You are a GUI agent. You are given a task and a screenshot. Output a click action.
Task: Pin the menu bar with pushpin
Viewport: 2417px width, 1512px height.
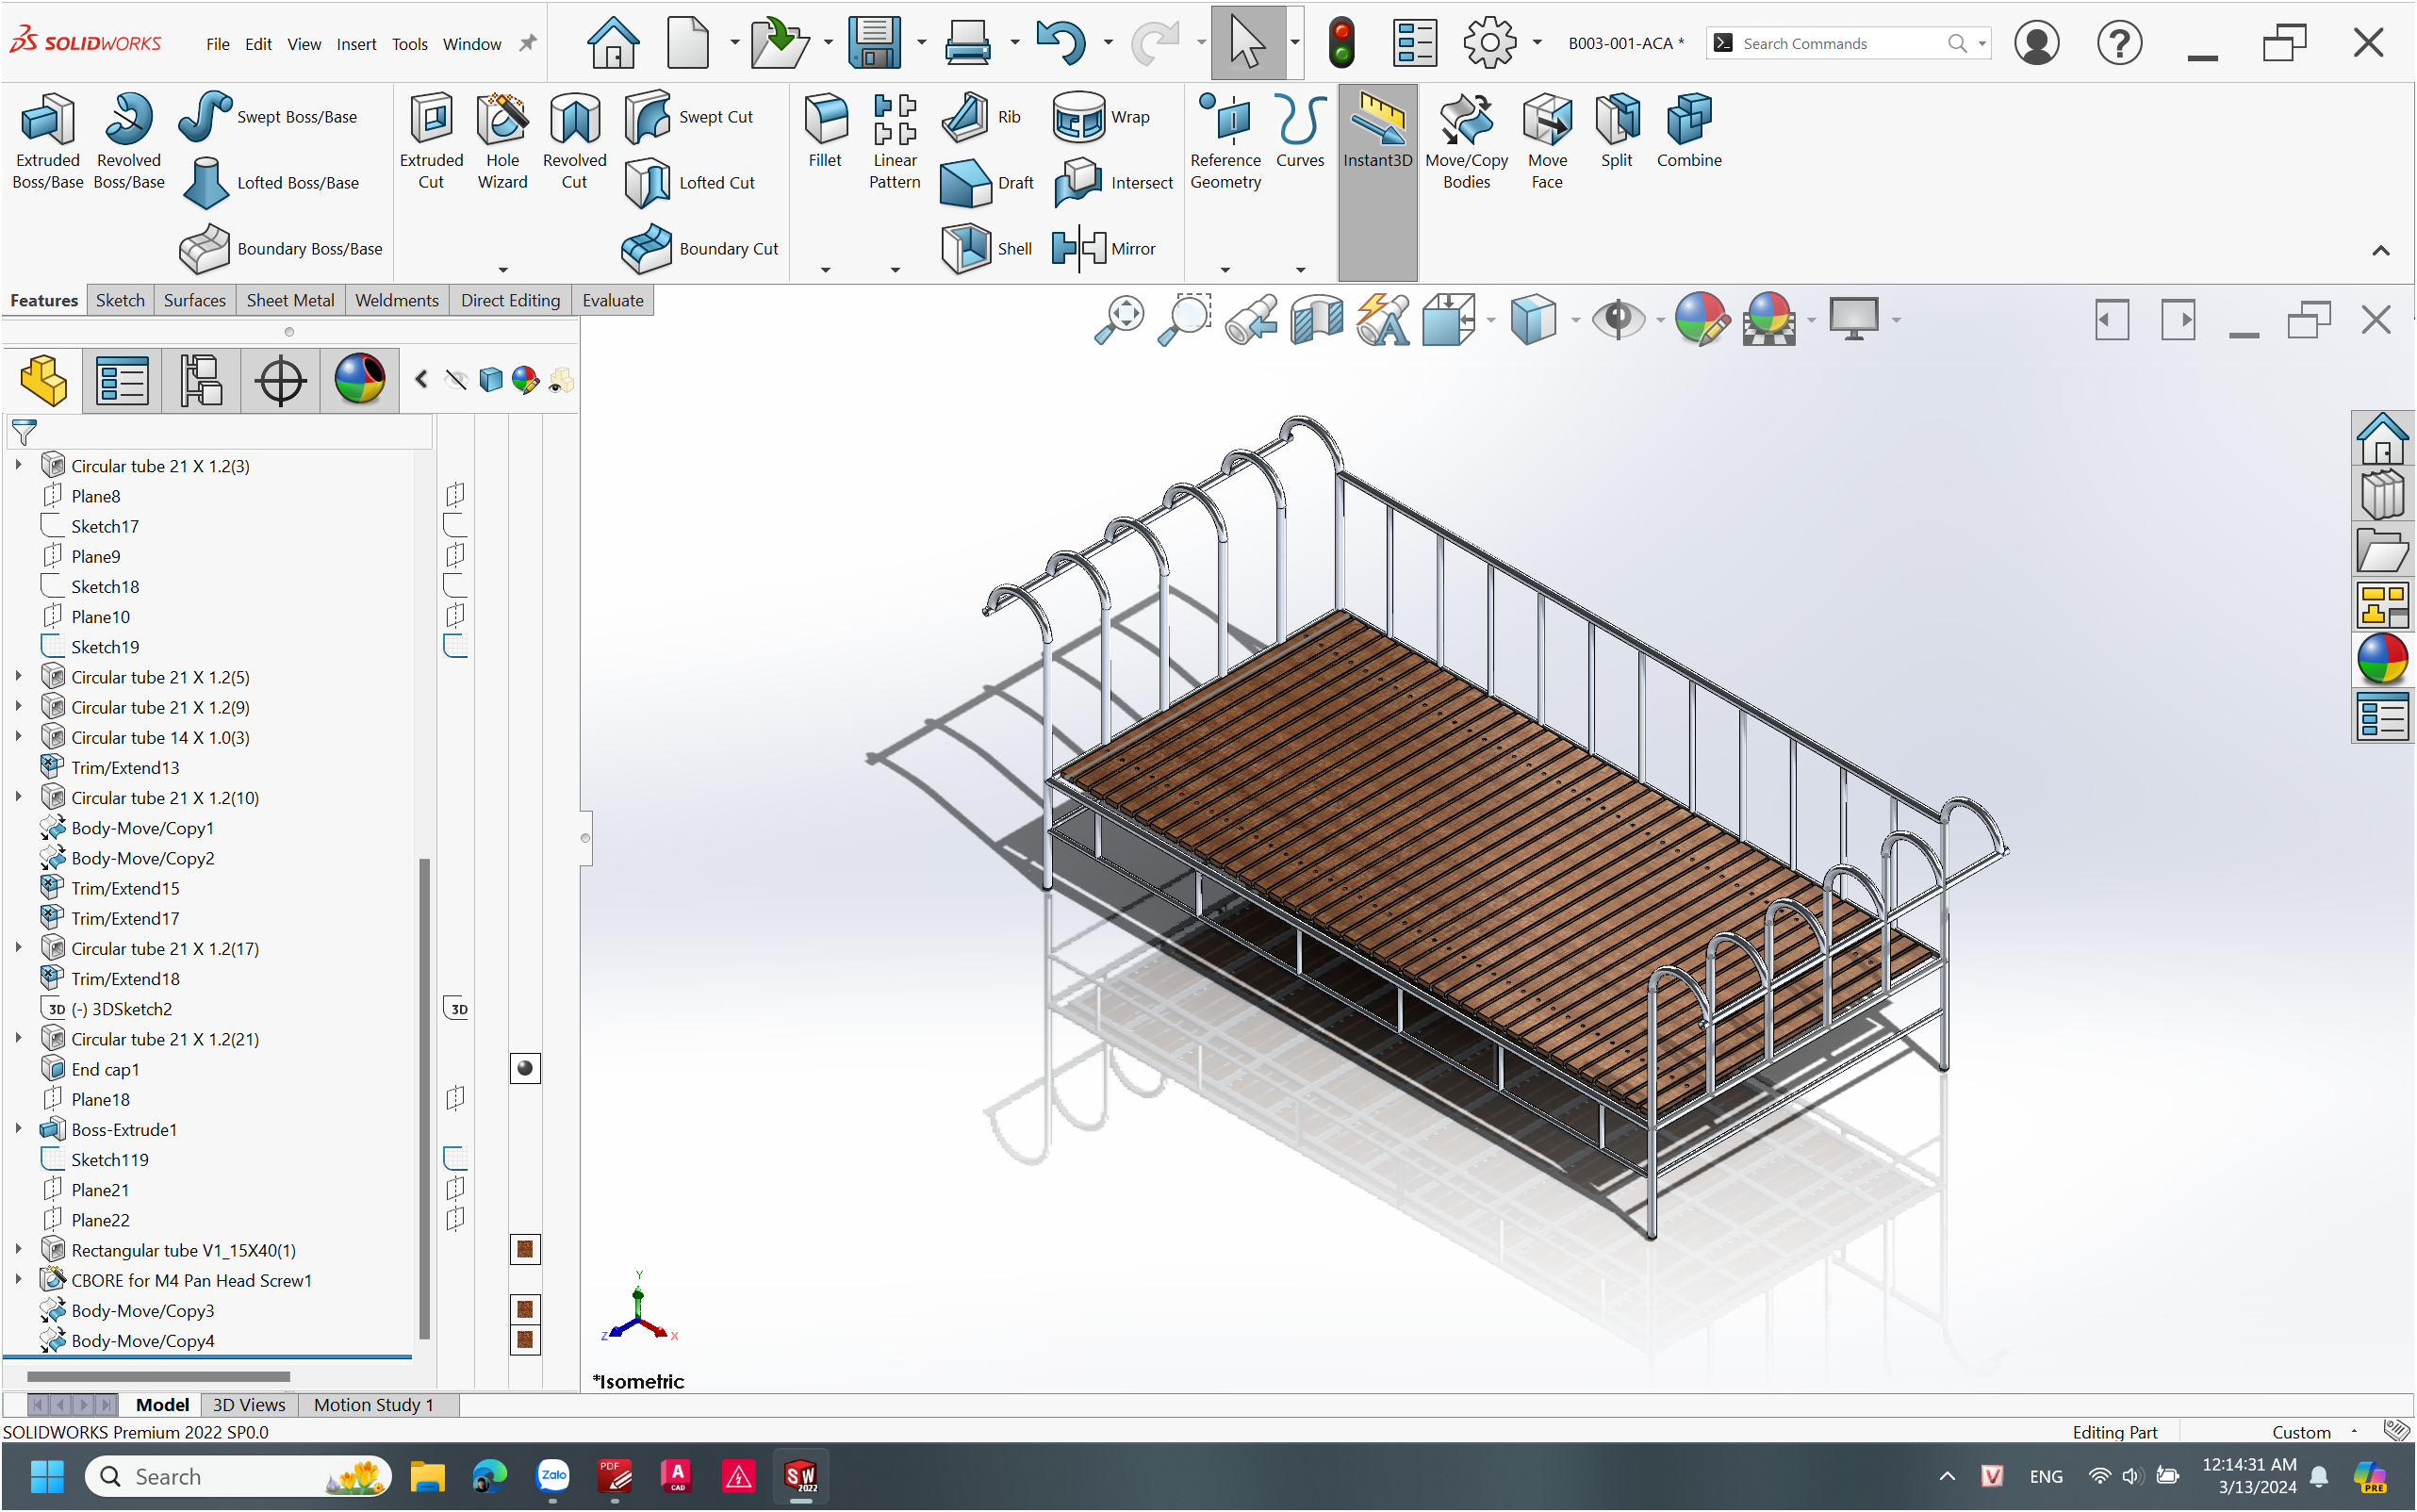tap(528, 43)
